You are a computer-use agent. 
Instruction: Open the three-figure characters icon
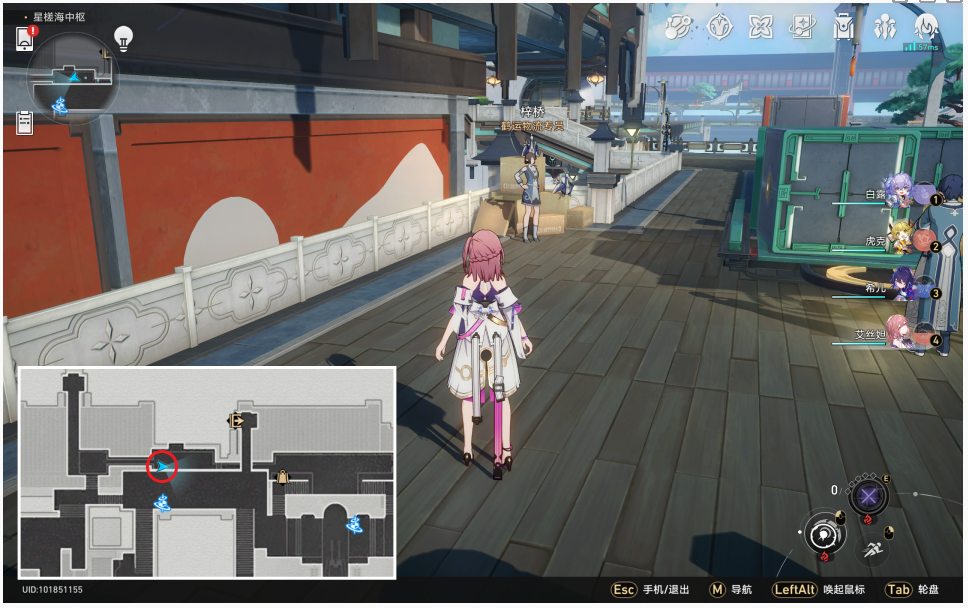pos(885,27)
